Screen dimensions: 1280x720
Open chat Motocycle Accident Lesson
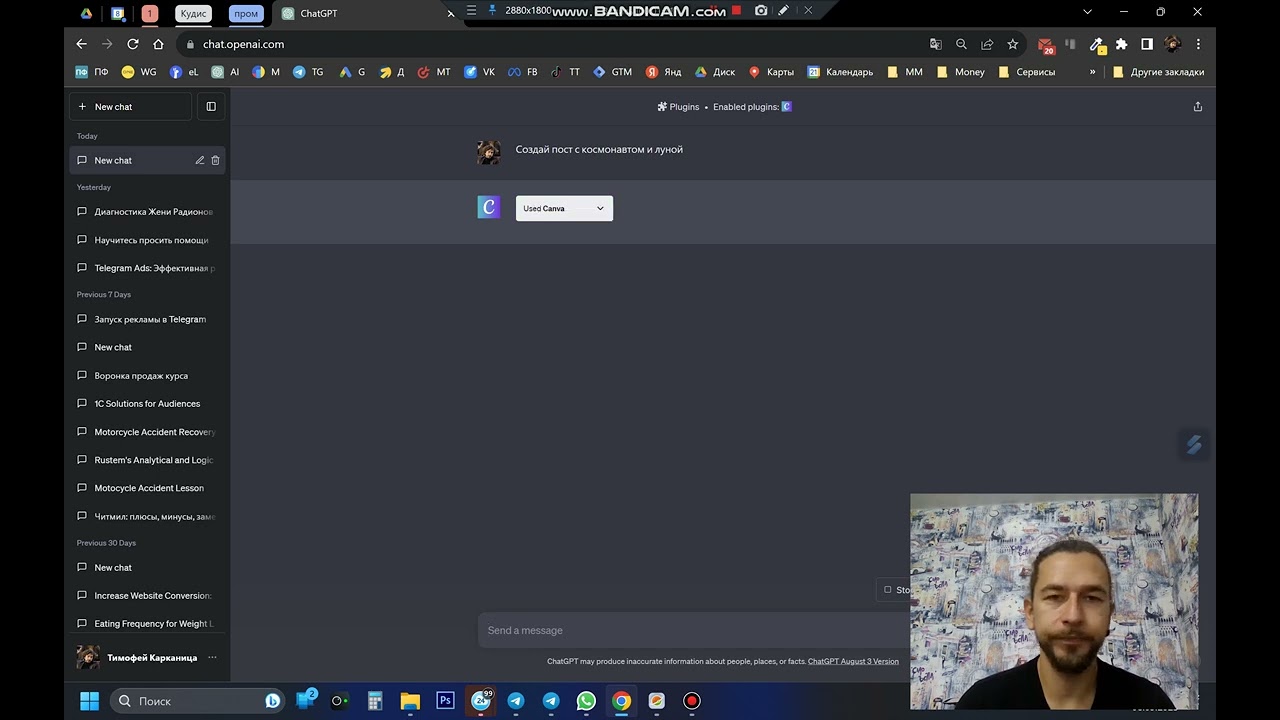pos(147,488)
